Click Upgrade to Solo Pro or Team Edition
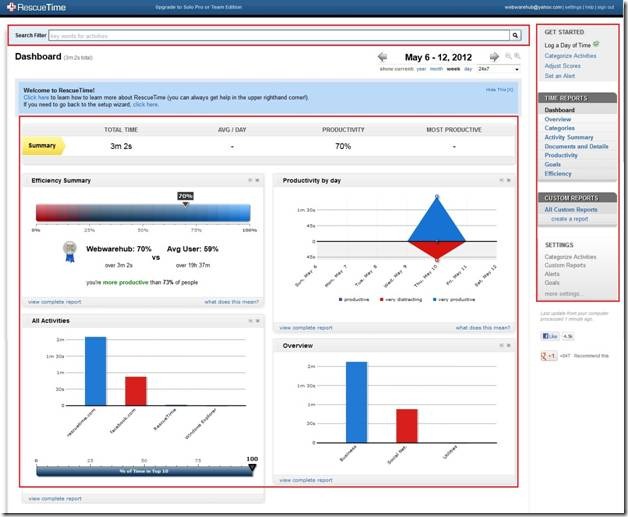 point(198,7)
